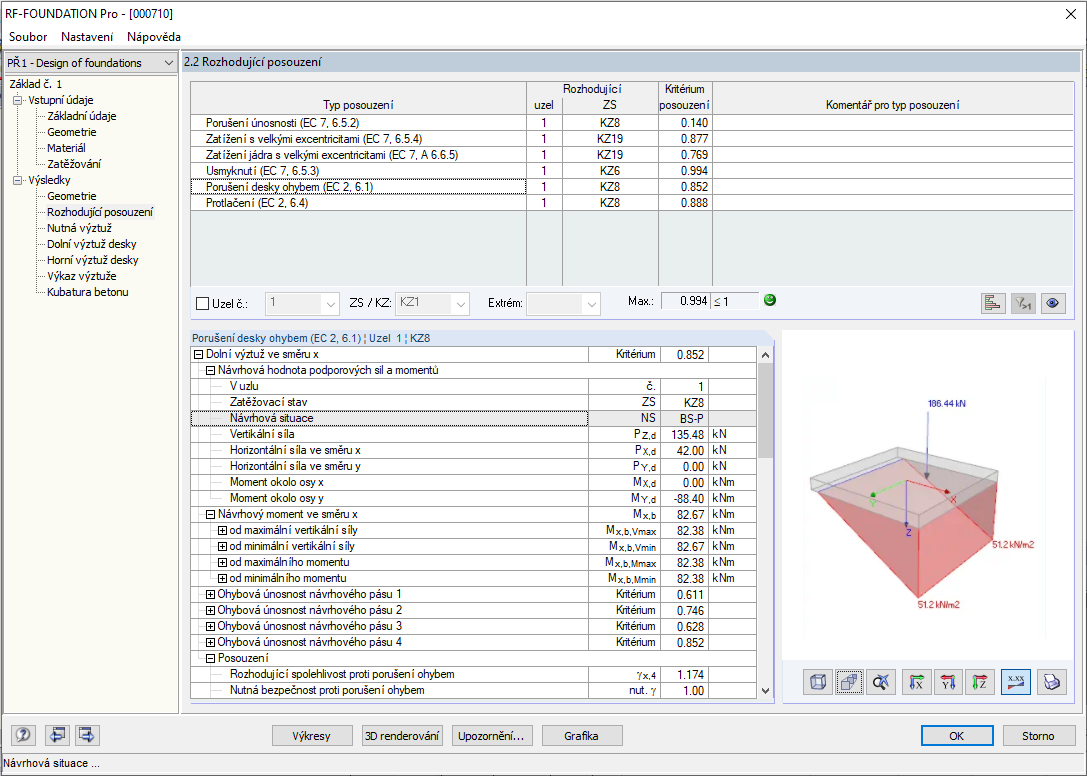Viewport: 1087px width, 776px height.
Task: Click the Grafika button
Action: pos(582,736)
